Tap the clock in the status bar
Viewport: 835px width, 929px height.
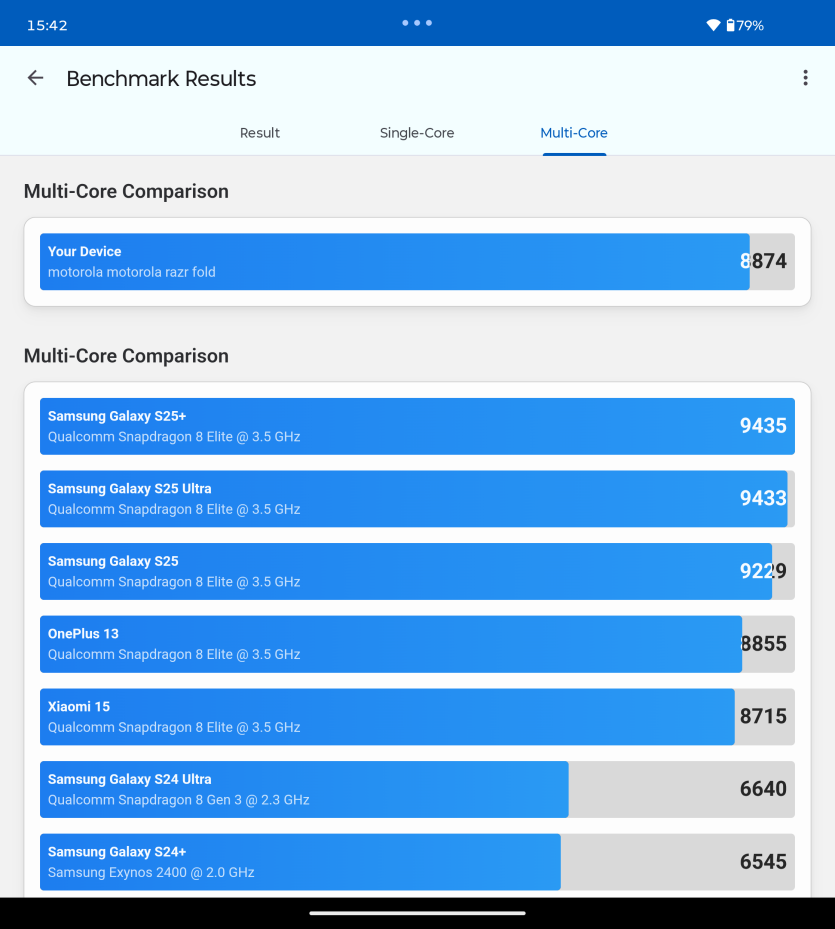click(x=47, y=25)
